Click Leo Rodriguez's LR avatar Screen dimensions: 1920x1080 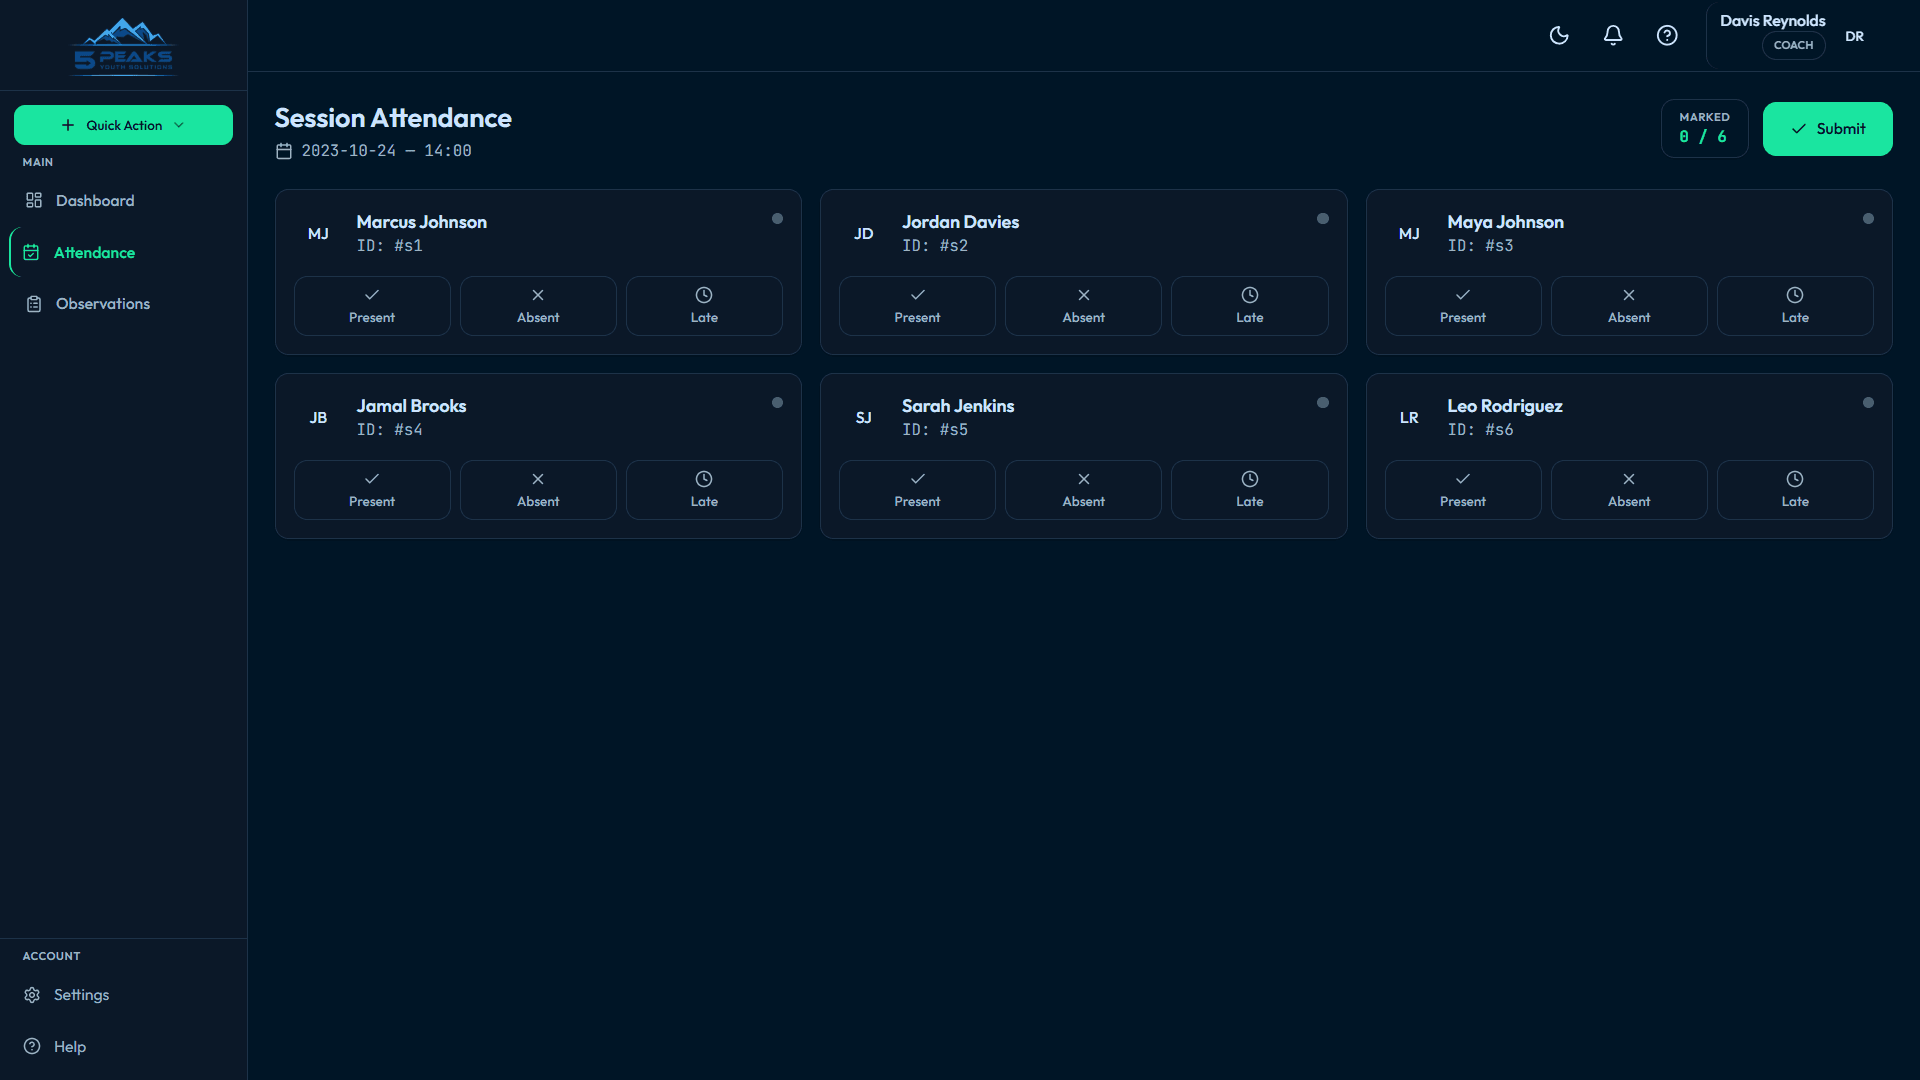coord(1409,418)
